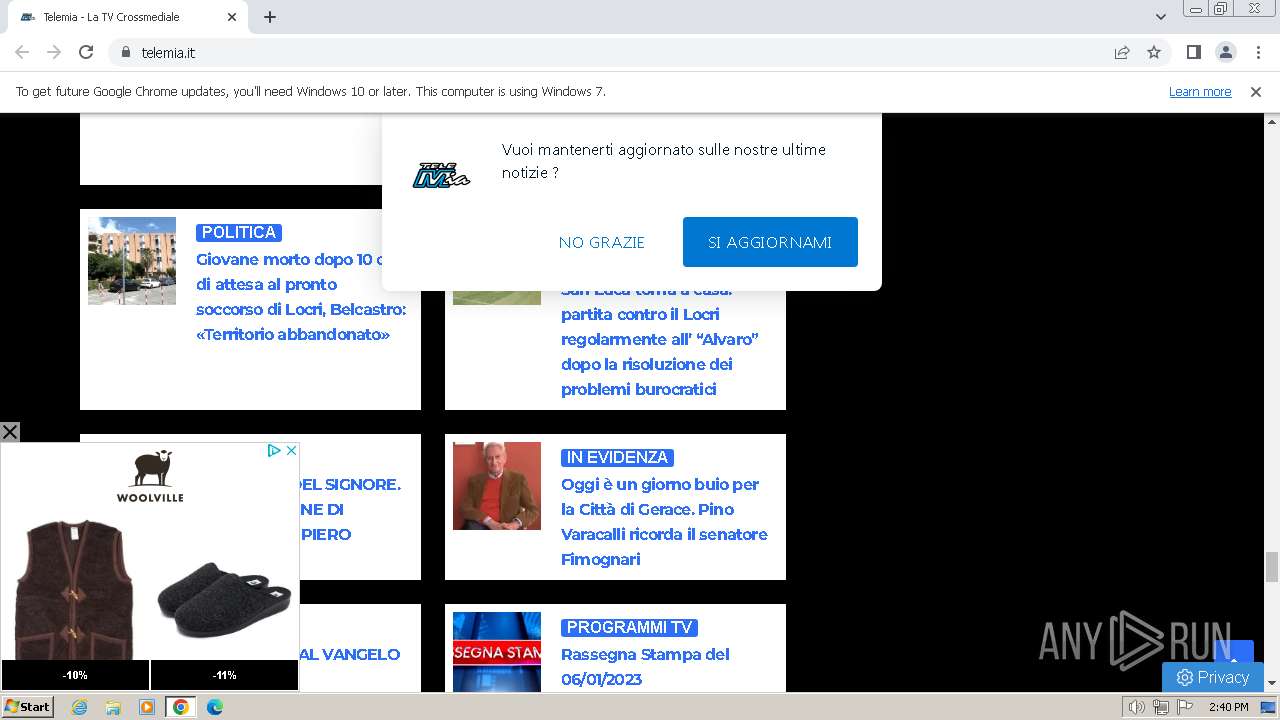Open a new tab with plus button
1280x720 pixels.
pyautogui.click(x=270, y=17)
